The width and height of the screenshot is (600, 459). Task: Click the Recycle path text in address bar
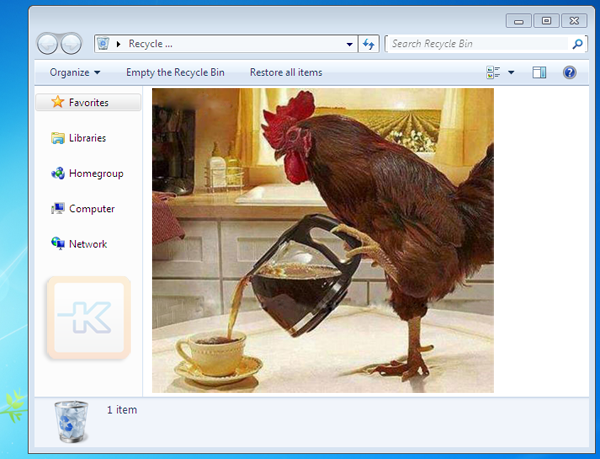[150, 44]
